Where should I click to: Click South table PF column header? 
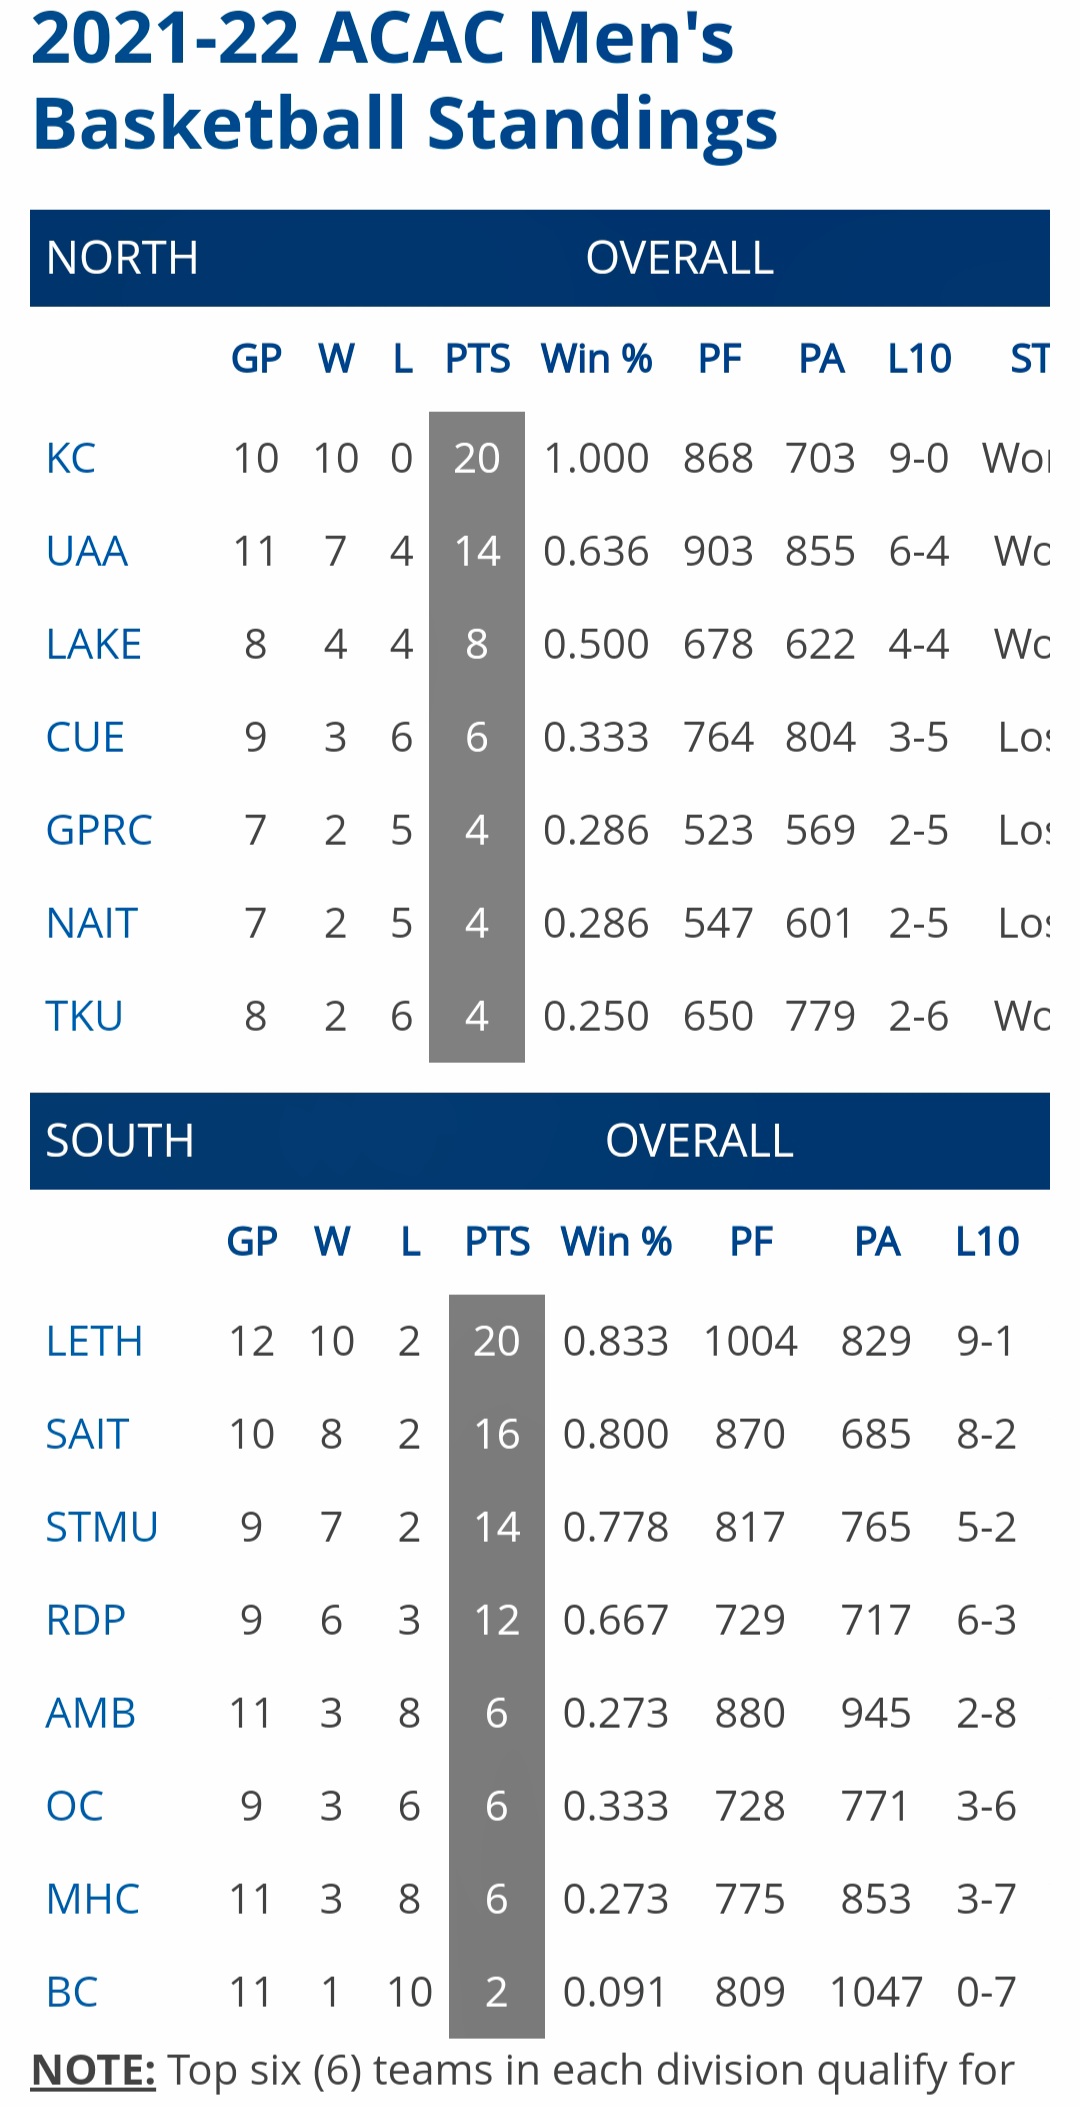[x=751, y=1242]
